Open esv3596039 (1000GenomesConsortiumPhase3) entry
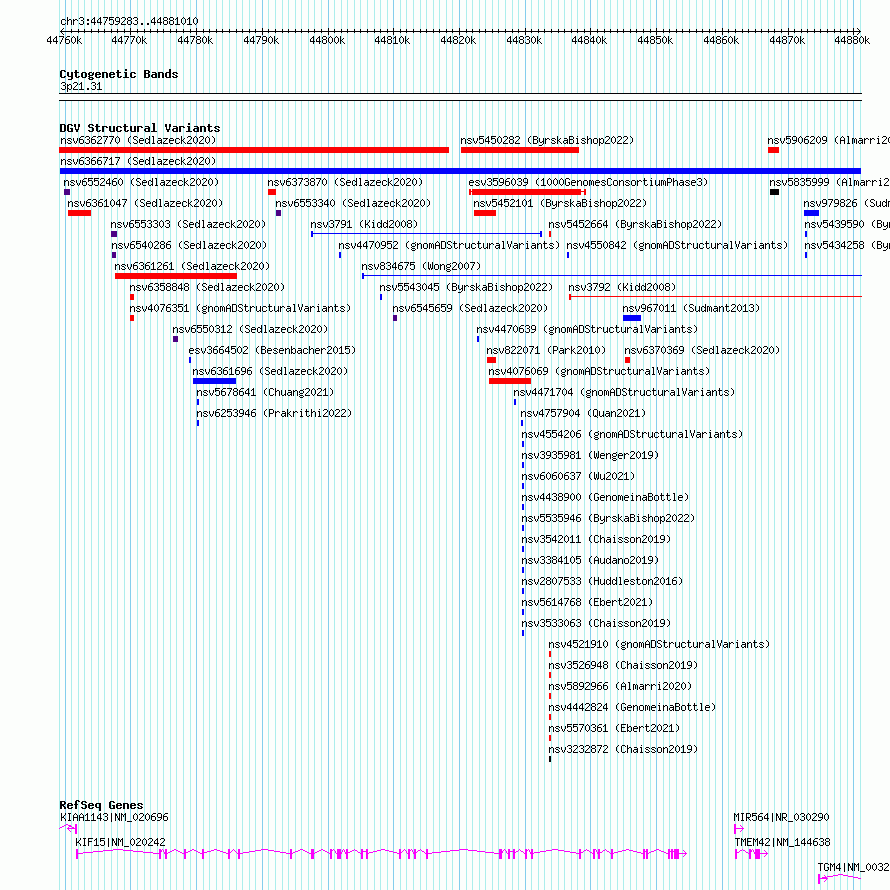The image size is (890, 890). coord(588,182)
